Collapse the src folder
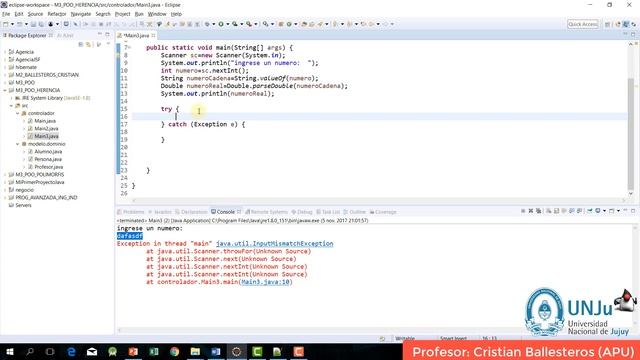Image resolution: width=640 pixels, height=360 pixels. (x=11, y=106)
